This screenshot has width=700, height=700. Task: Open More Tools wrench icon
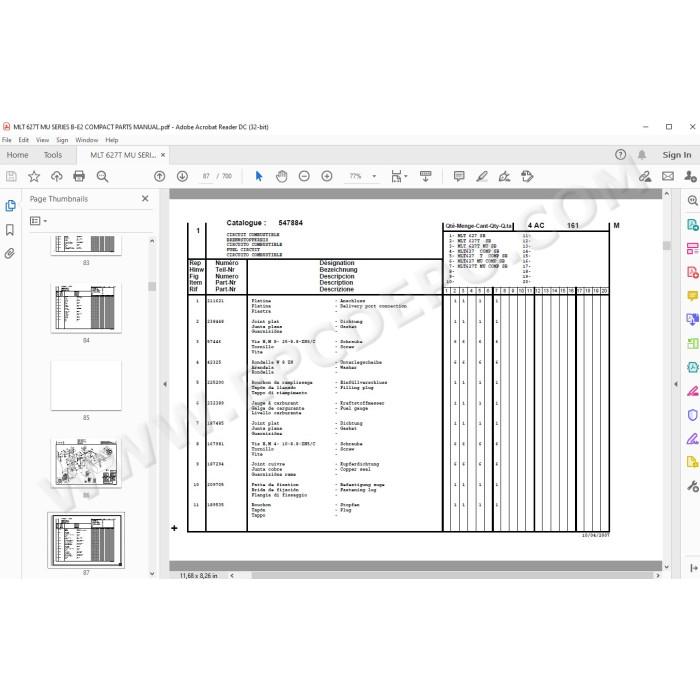(692, 486)
